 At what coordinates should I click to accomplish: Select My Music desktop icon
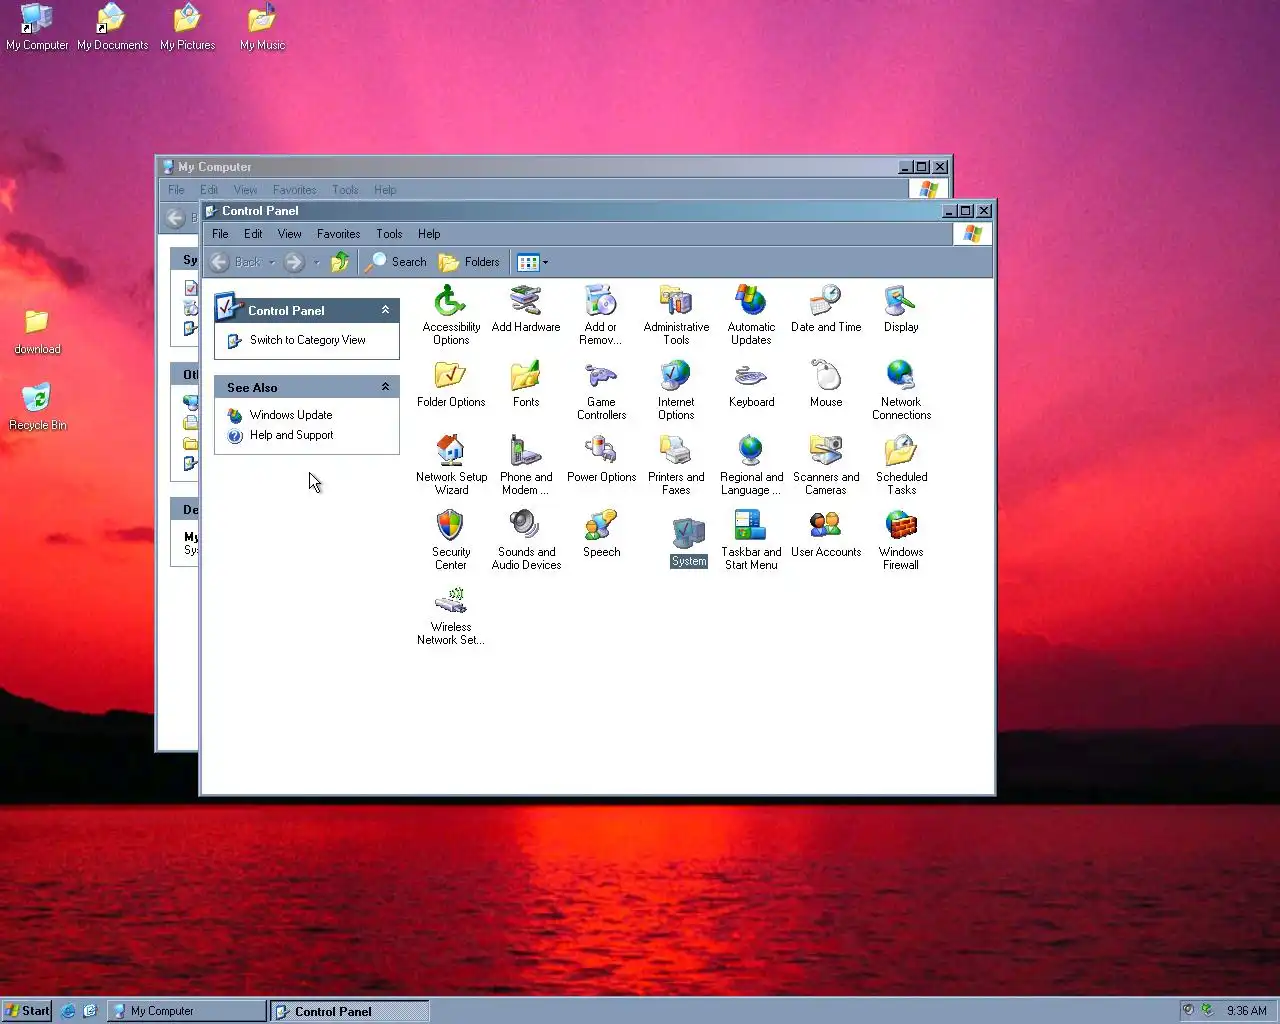click(x=262, y=27)
